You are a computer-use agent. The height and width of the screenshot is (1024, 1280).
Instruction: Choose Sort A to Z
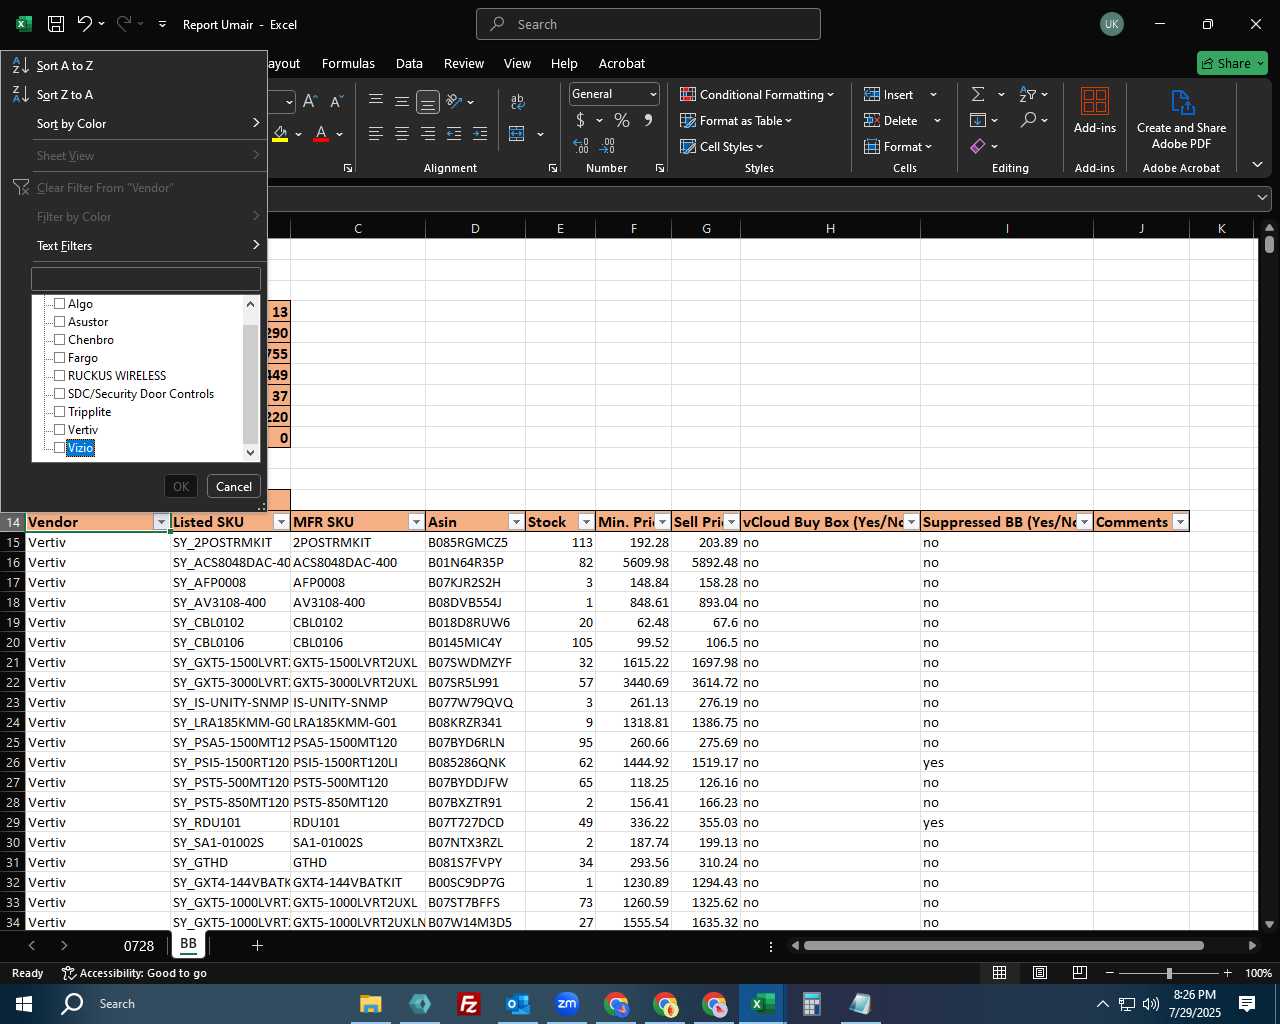coord(134,65)
